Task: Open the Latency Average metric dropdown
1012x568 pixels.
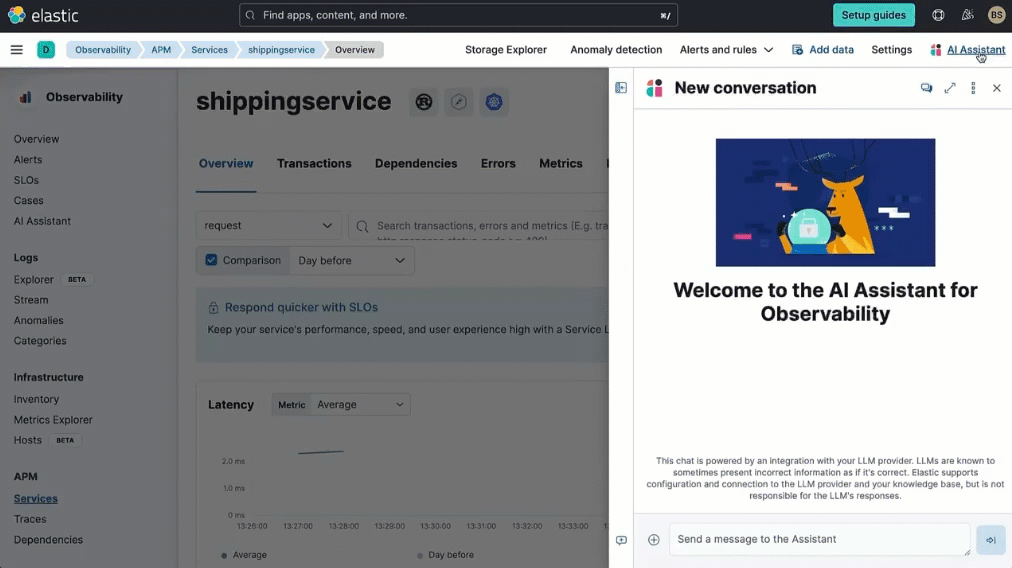Action: coord(359,405)
